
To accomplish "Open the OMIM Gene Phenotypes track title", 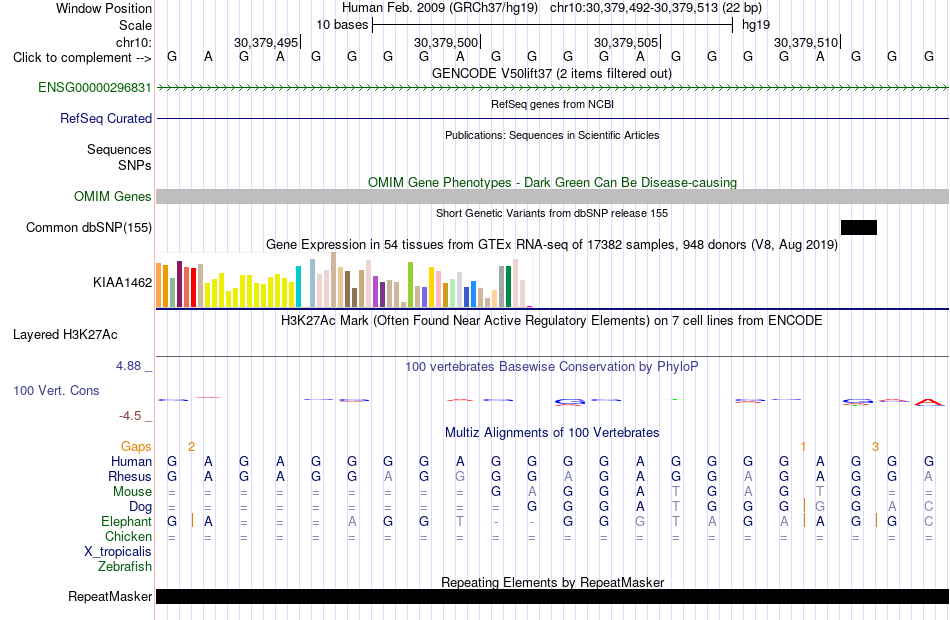I will [x=552, y=182].
